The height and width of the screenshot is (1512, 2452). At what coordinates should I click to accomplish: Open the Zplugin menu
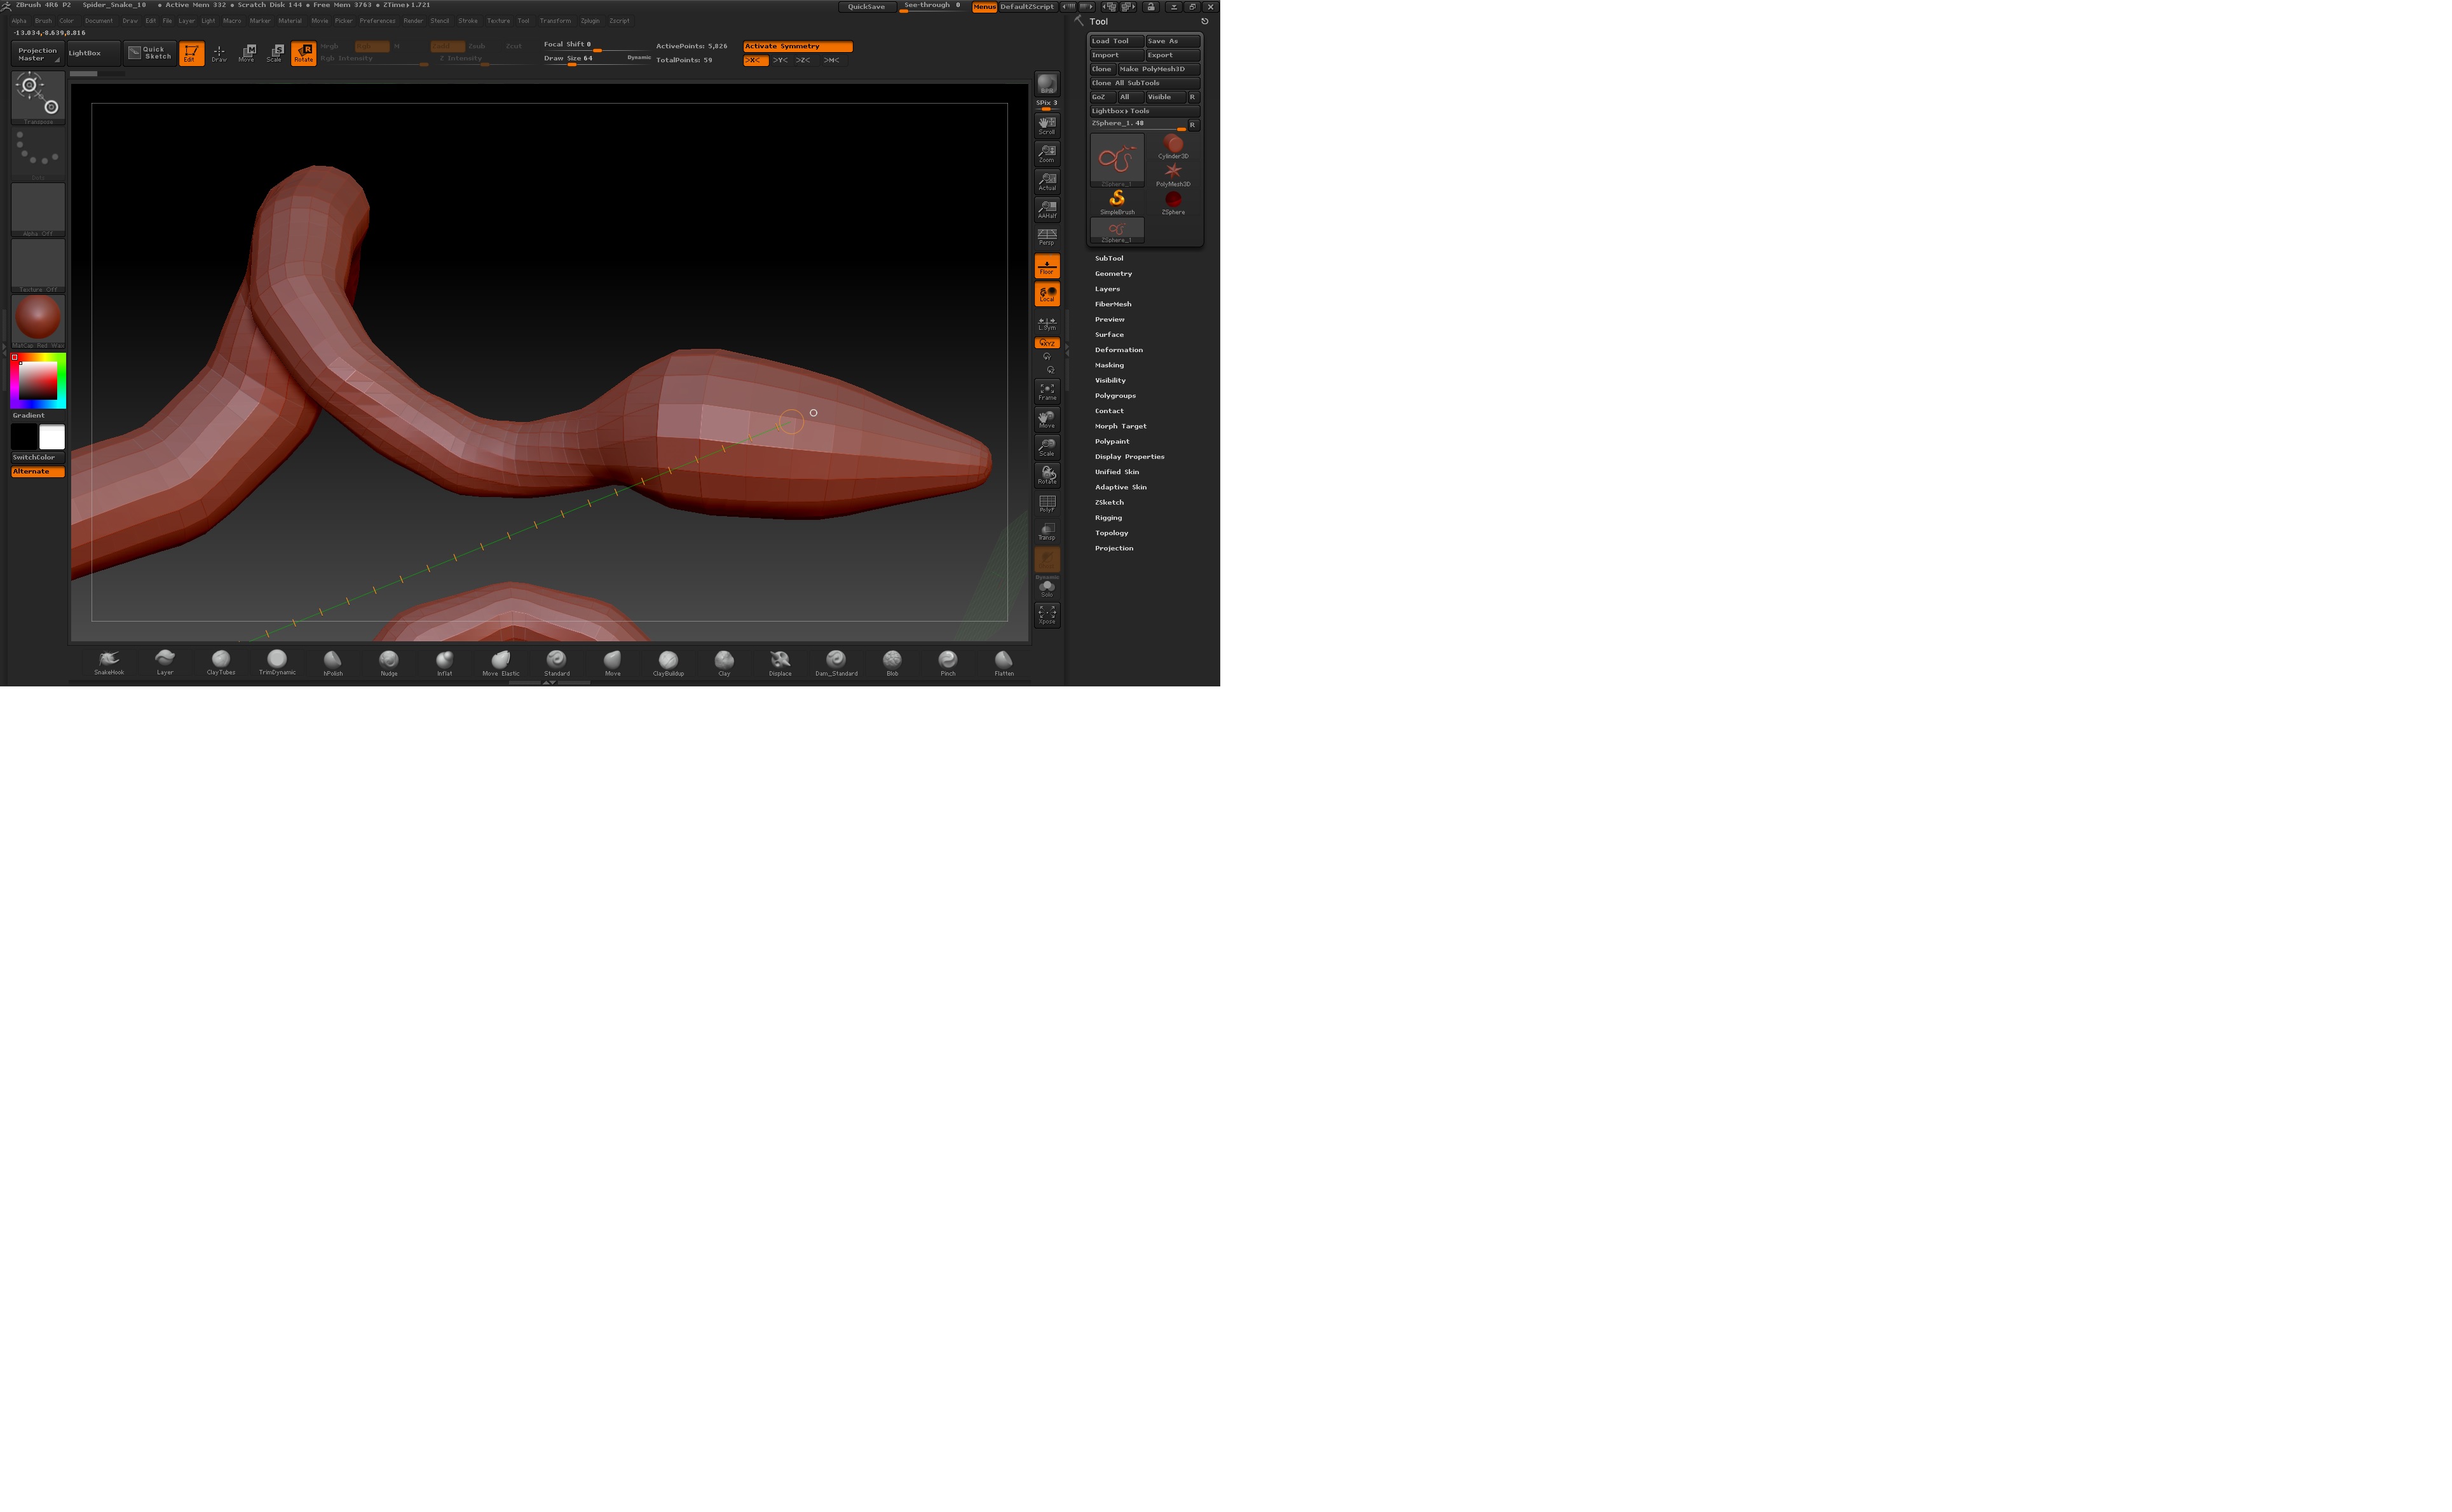590,21
